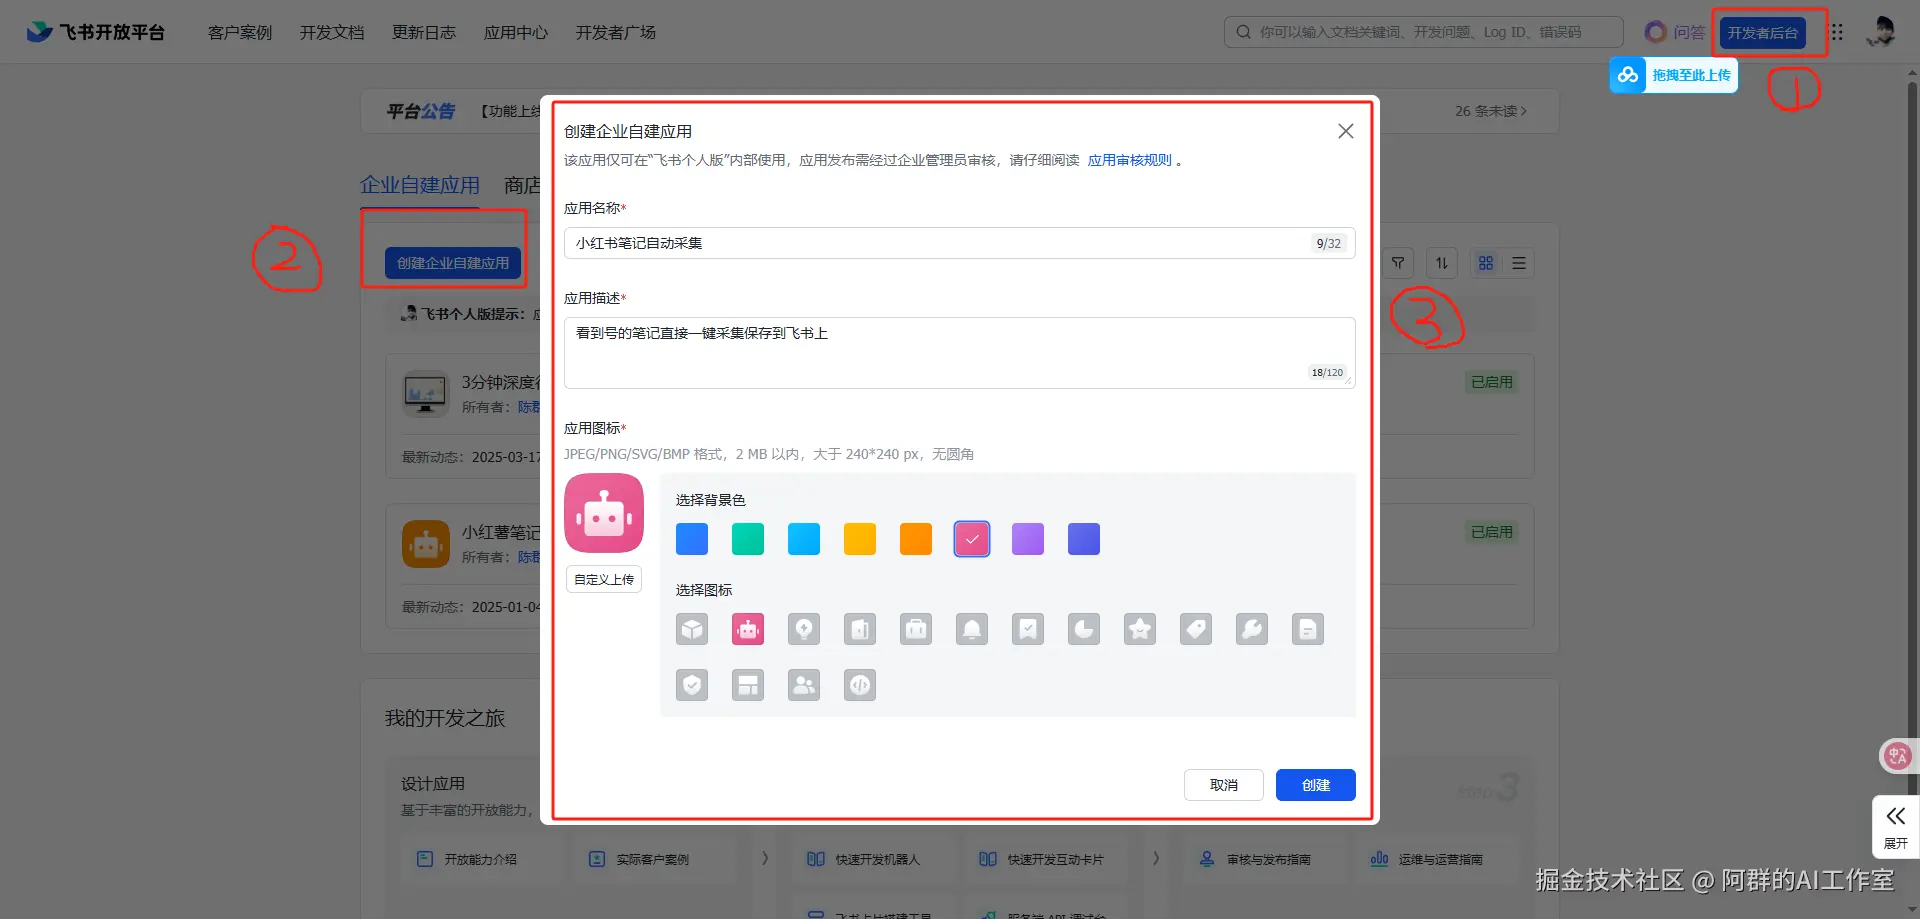Image resolution: width=1920 pixels, height=919 pixels.
Task: Open the user avatar in top bar
Action: [1881, 32]
